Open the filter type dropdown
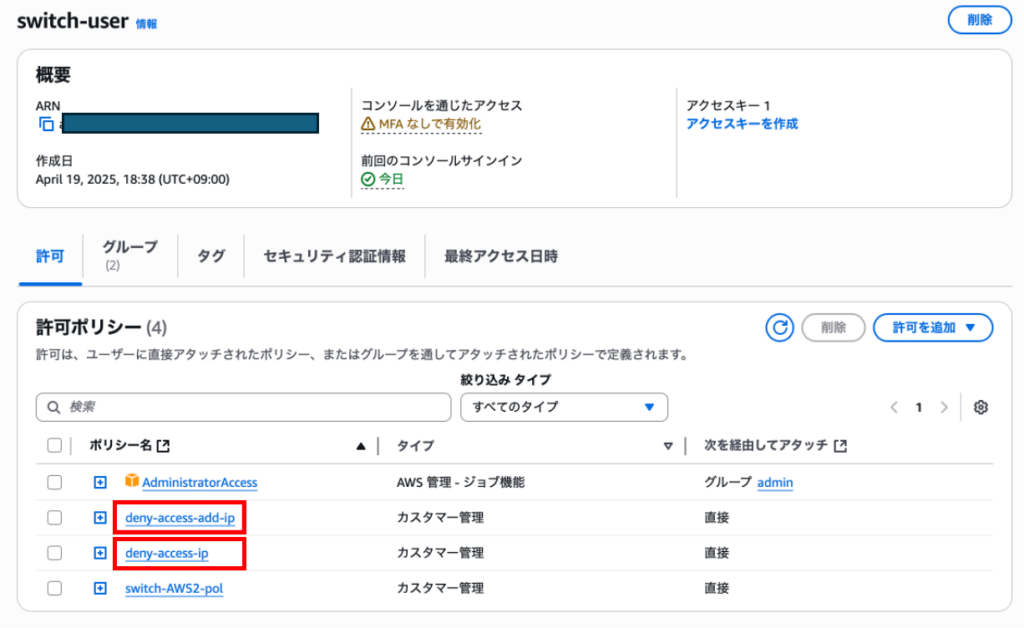The width and height of the screenshot is (1024, 628). (563, 407)
